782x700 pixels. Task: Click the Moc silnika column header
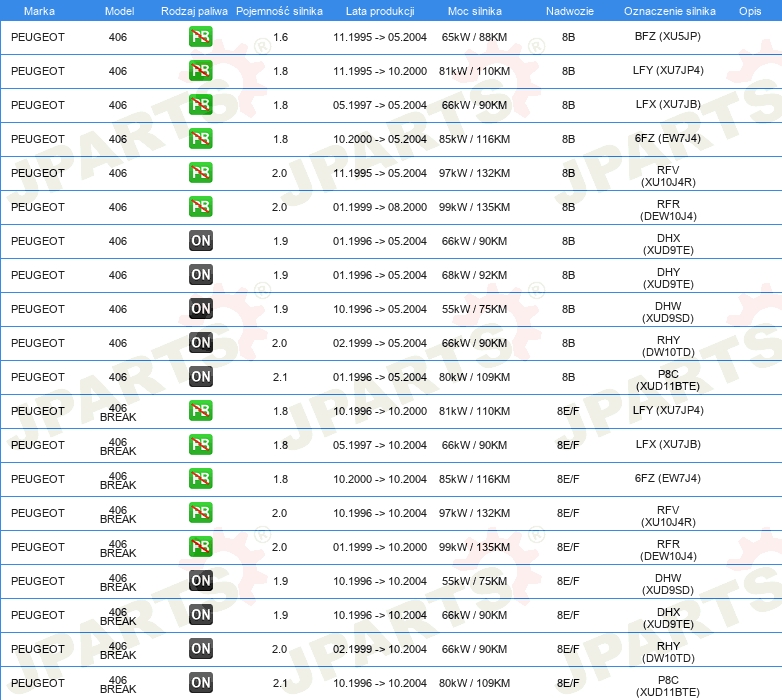(474, 11)
